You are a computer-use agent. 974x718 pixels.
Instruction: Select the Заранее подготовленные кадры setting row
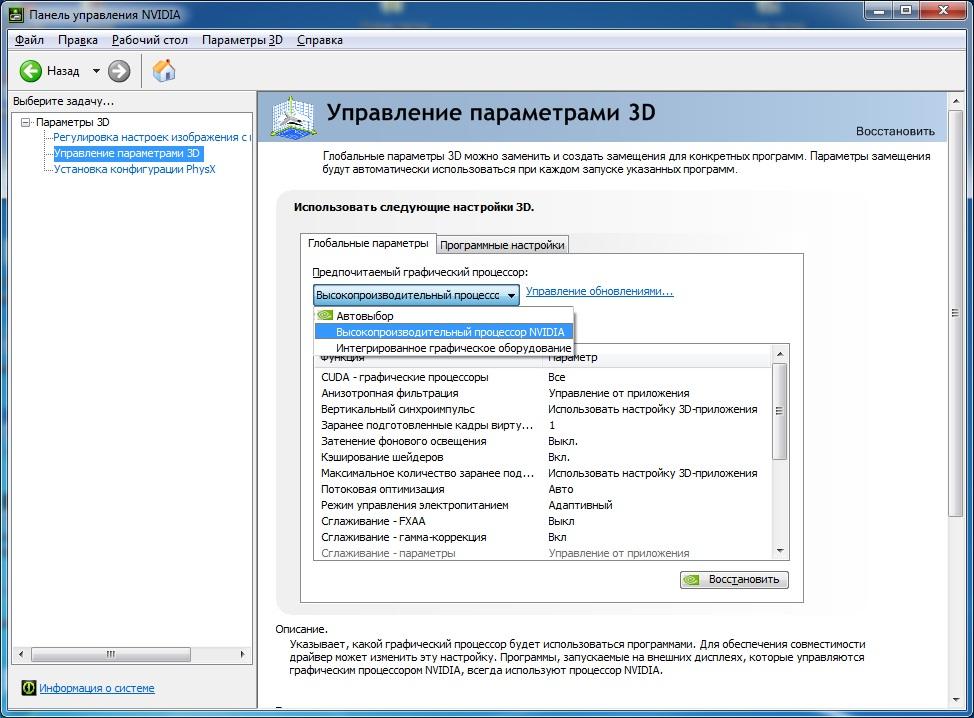pos(543,425)
